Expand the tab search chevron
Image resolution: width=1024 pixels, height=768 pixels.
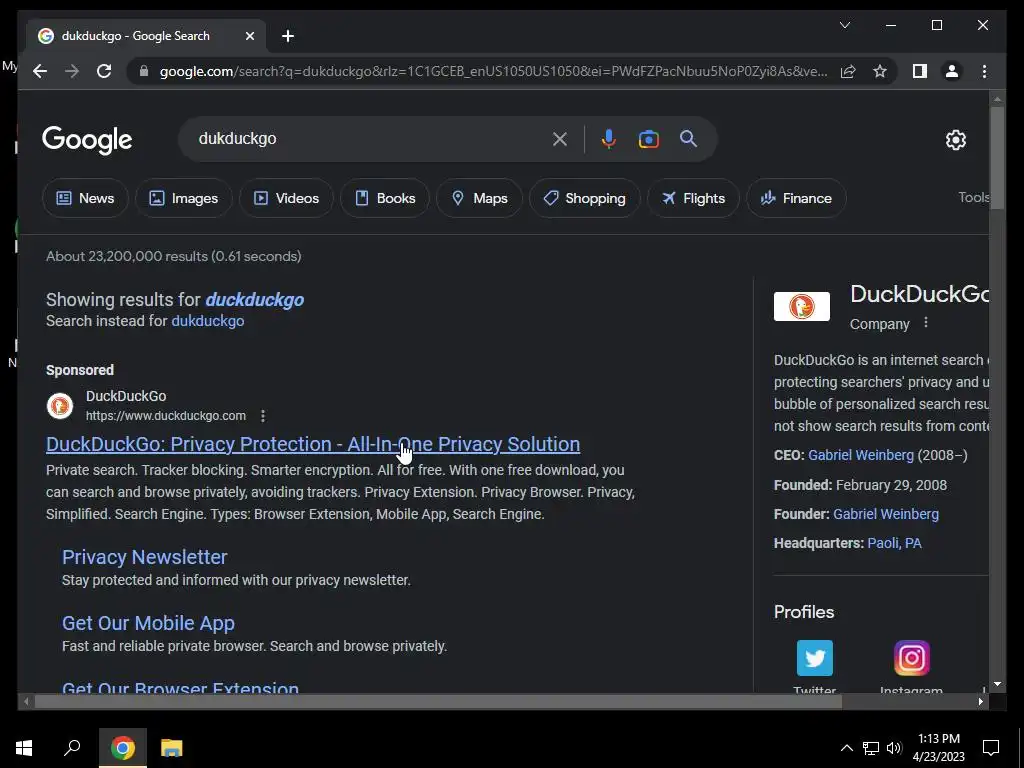(844, 25)
